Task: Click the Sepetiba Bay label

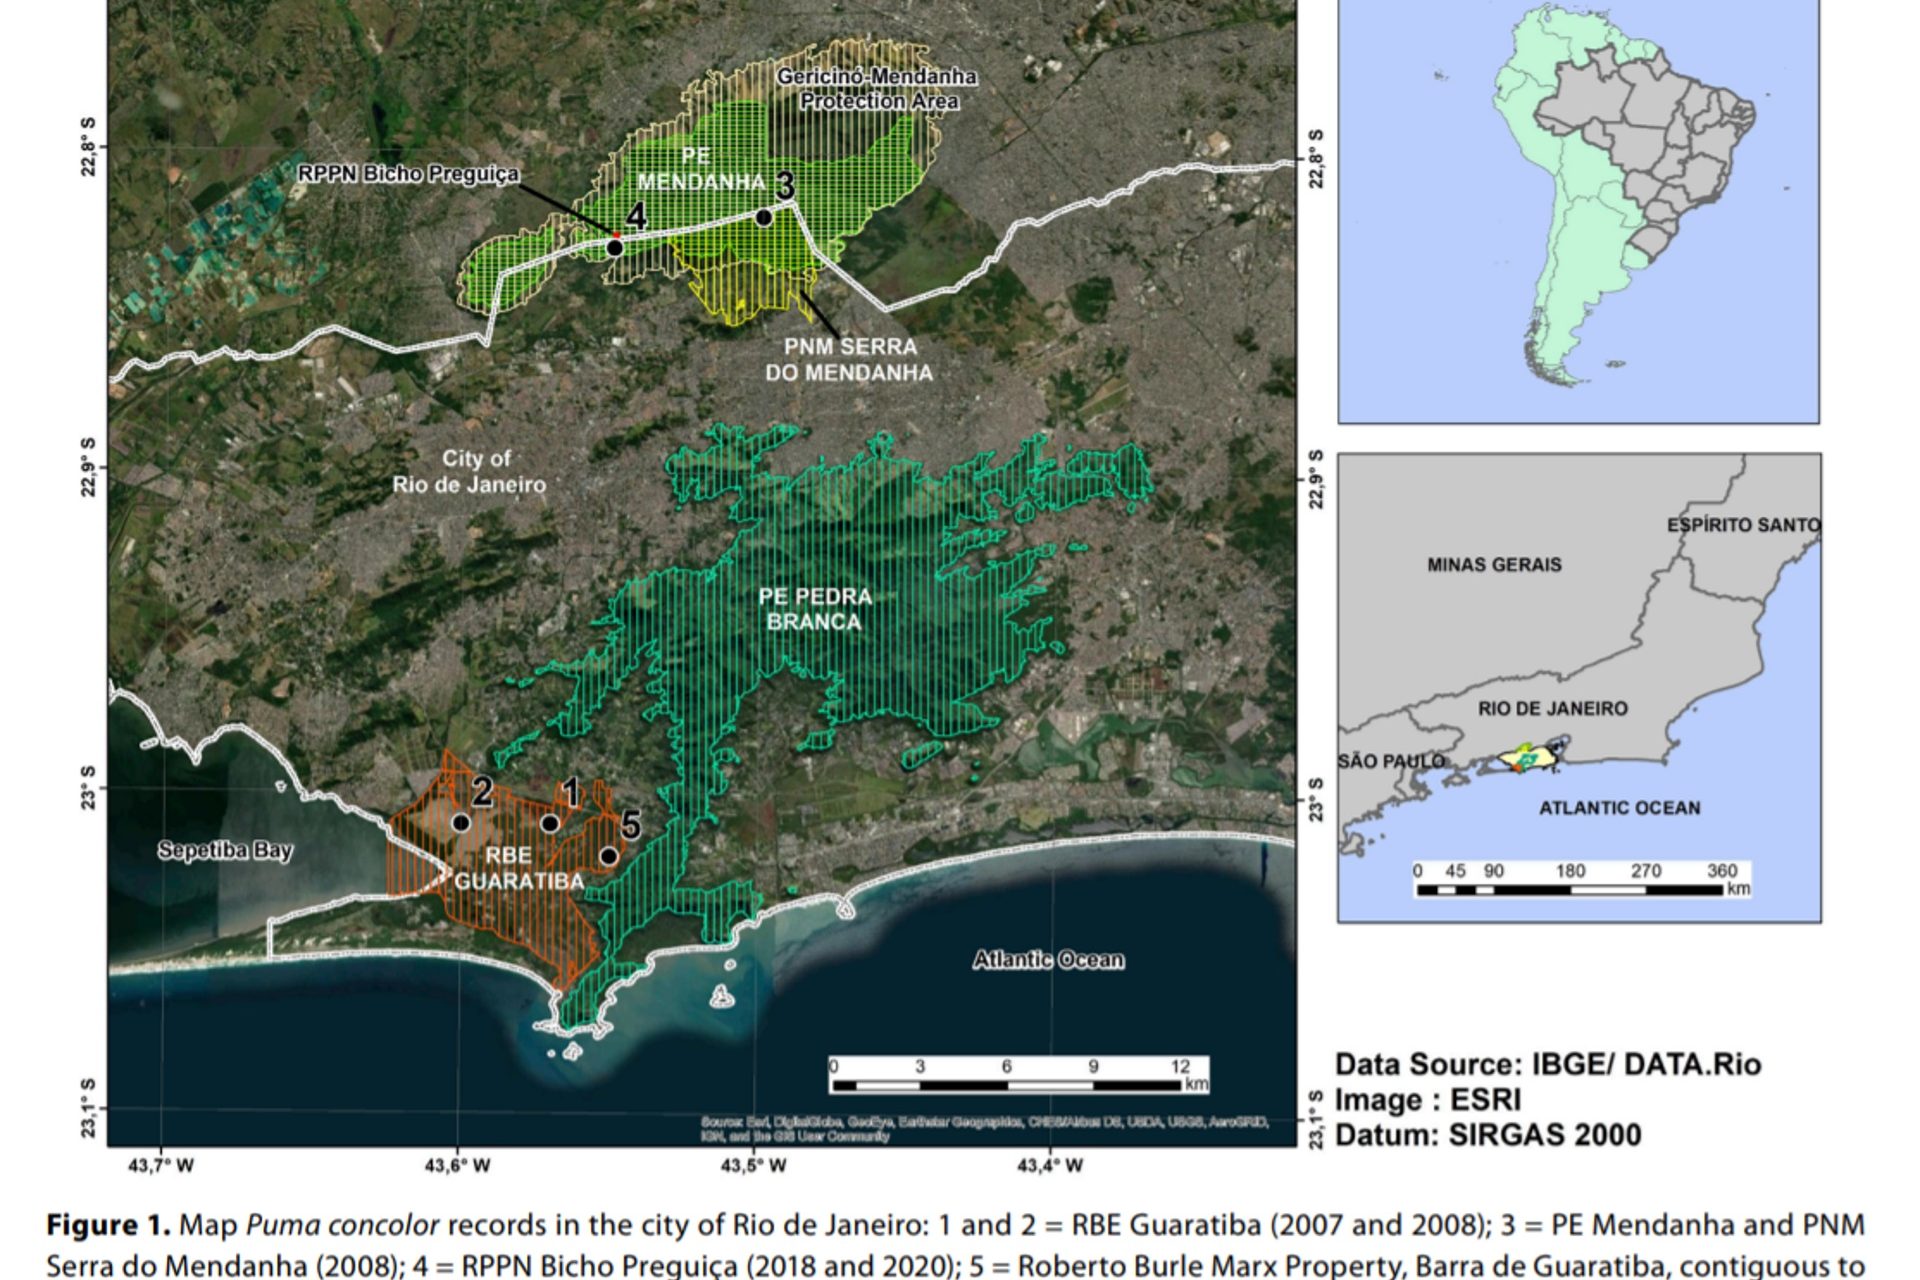Action: click(225, 851)
